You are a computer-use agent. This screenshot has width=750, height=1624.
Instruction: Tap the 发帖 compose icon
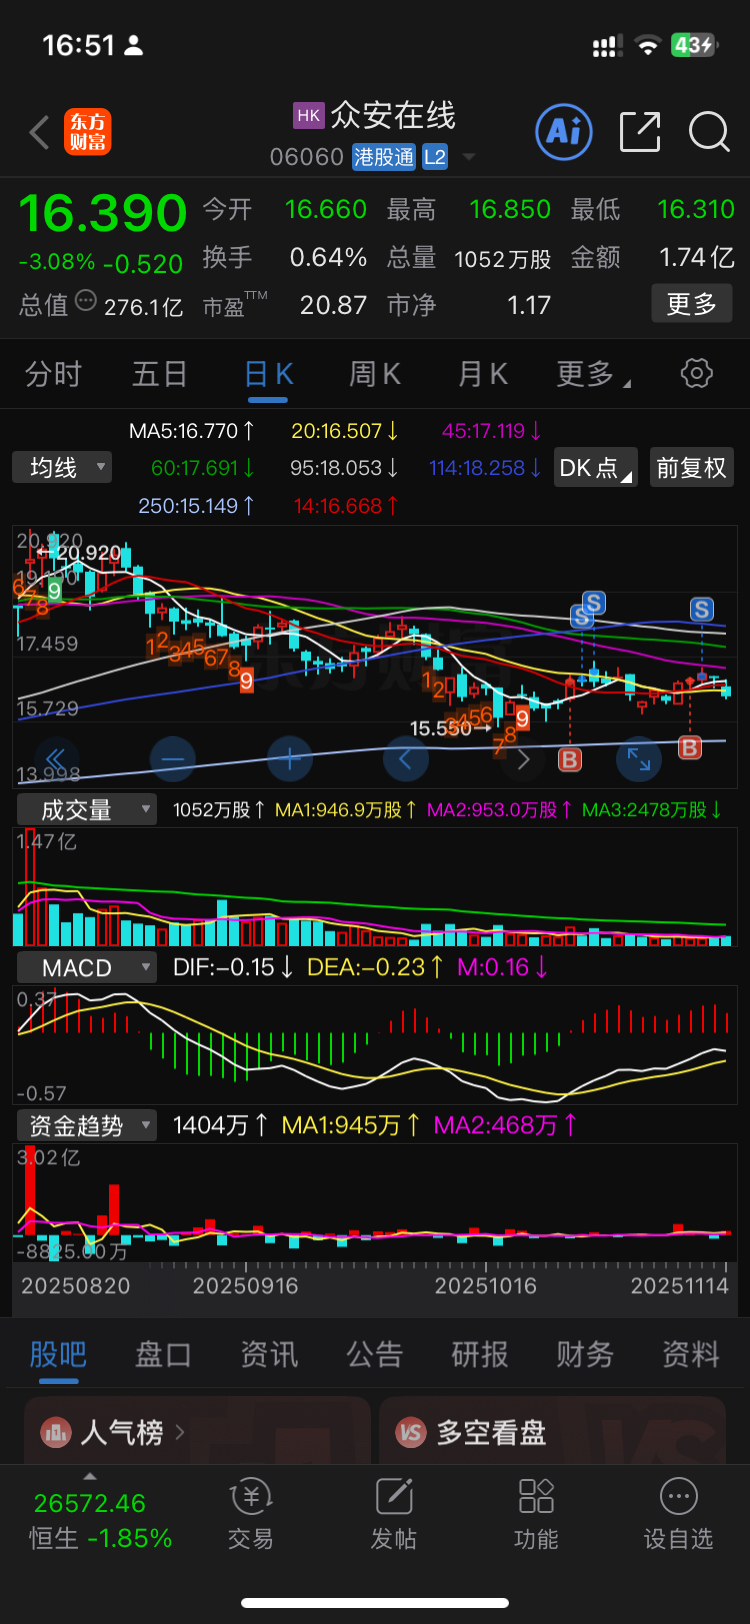pos(394,1497)
